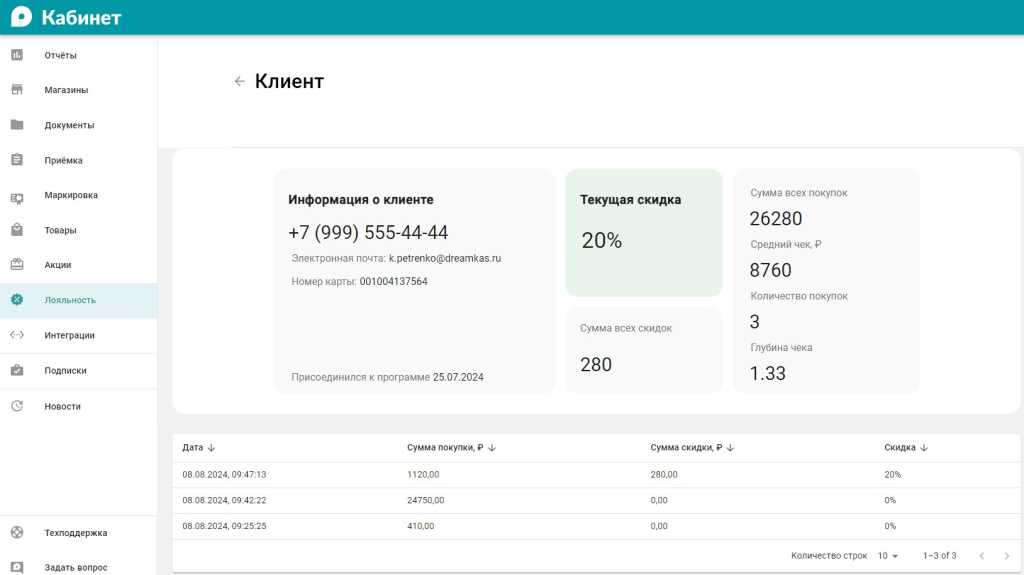Click the check depth value 1.33
Screen dimensions: 1024x575
point(767,373)
